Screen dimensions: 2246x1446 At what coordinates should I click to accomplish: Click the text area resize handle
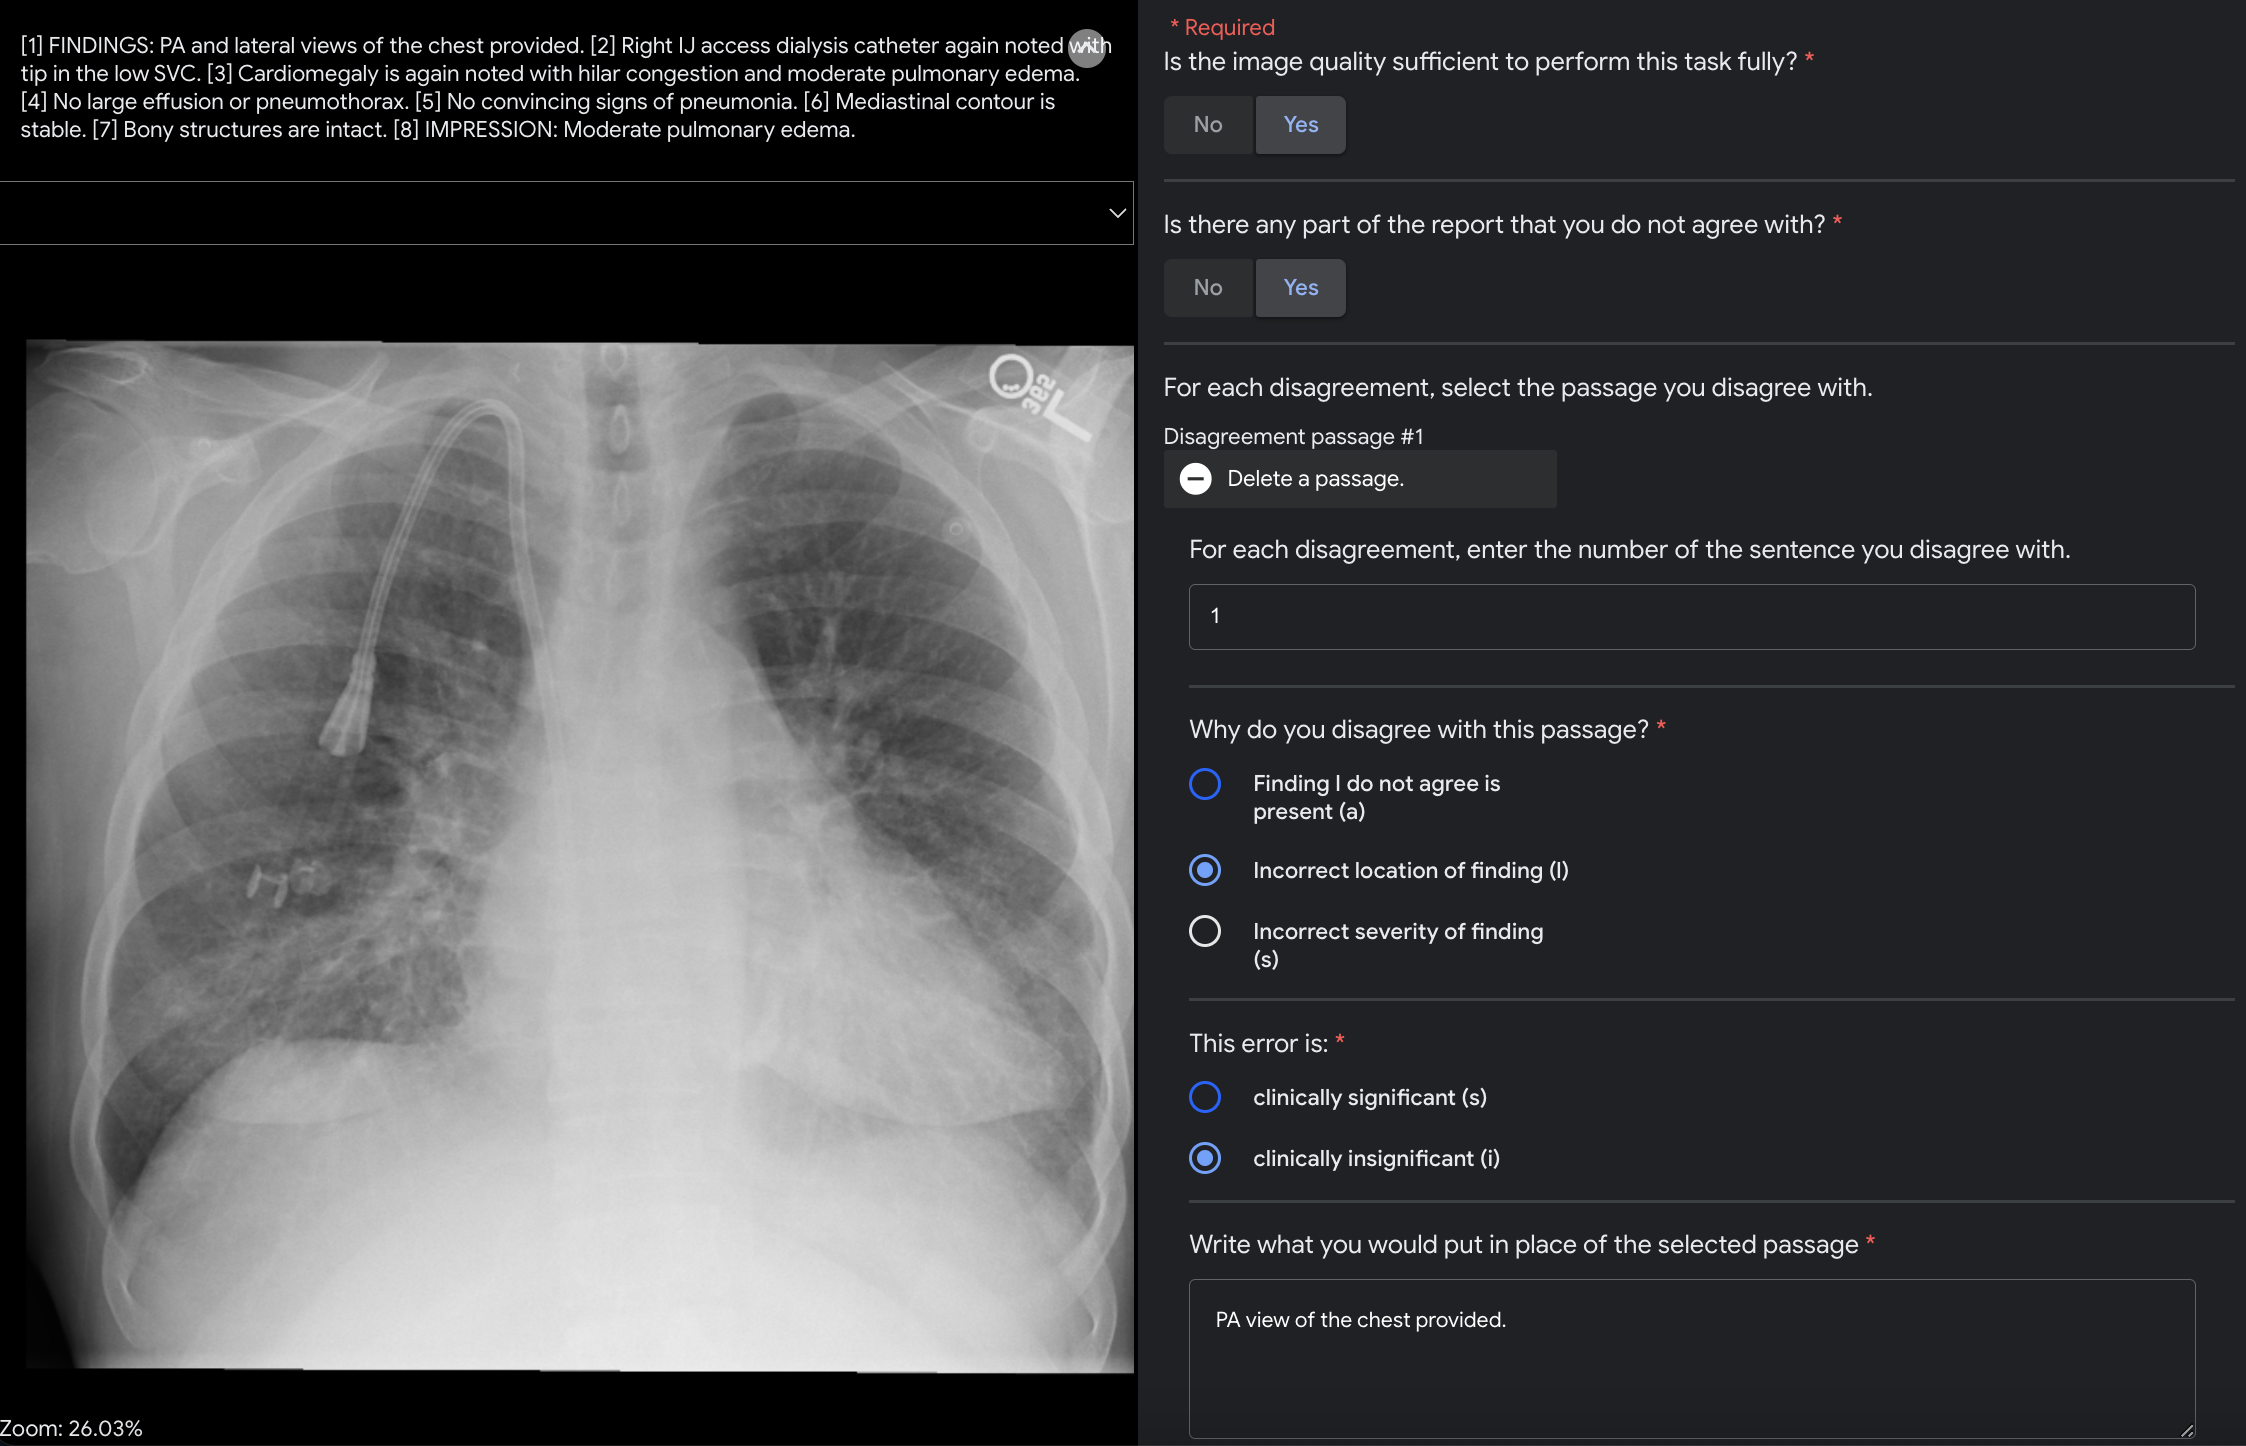coord(2187,1430)
